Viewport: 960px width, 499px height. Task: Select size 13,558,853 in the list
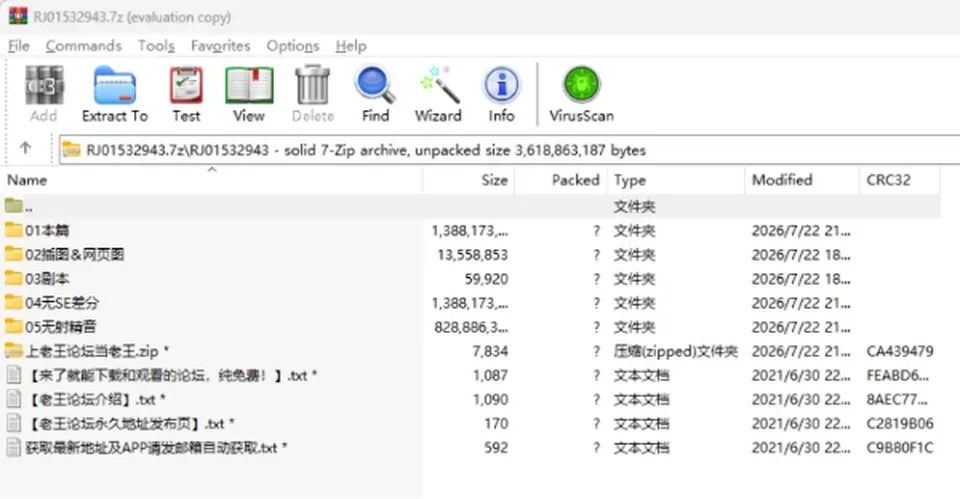[x=472, y=254]
